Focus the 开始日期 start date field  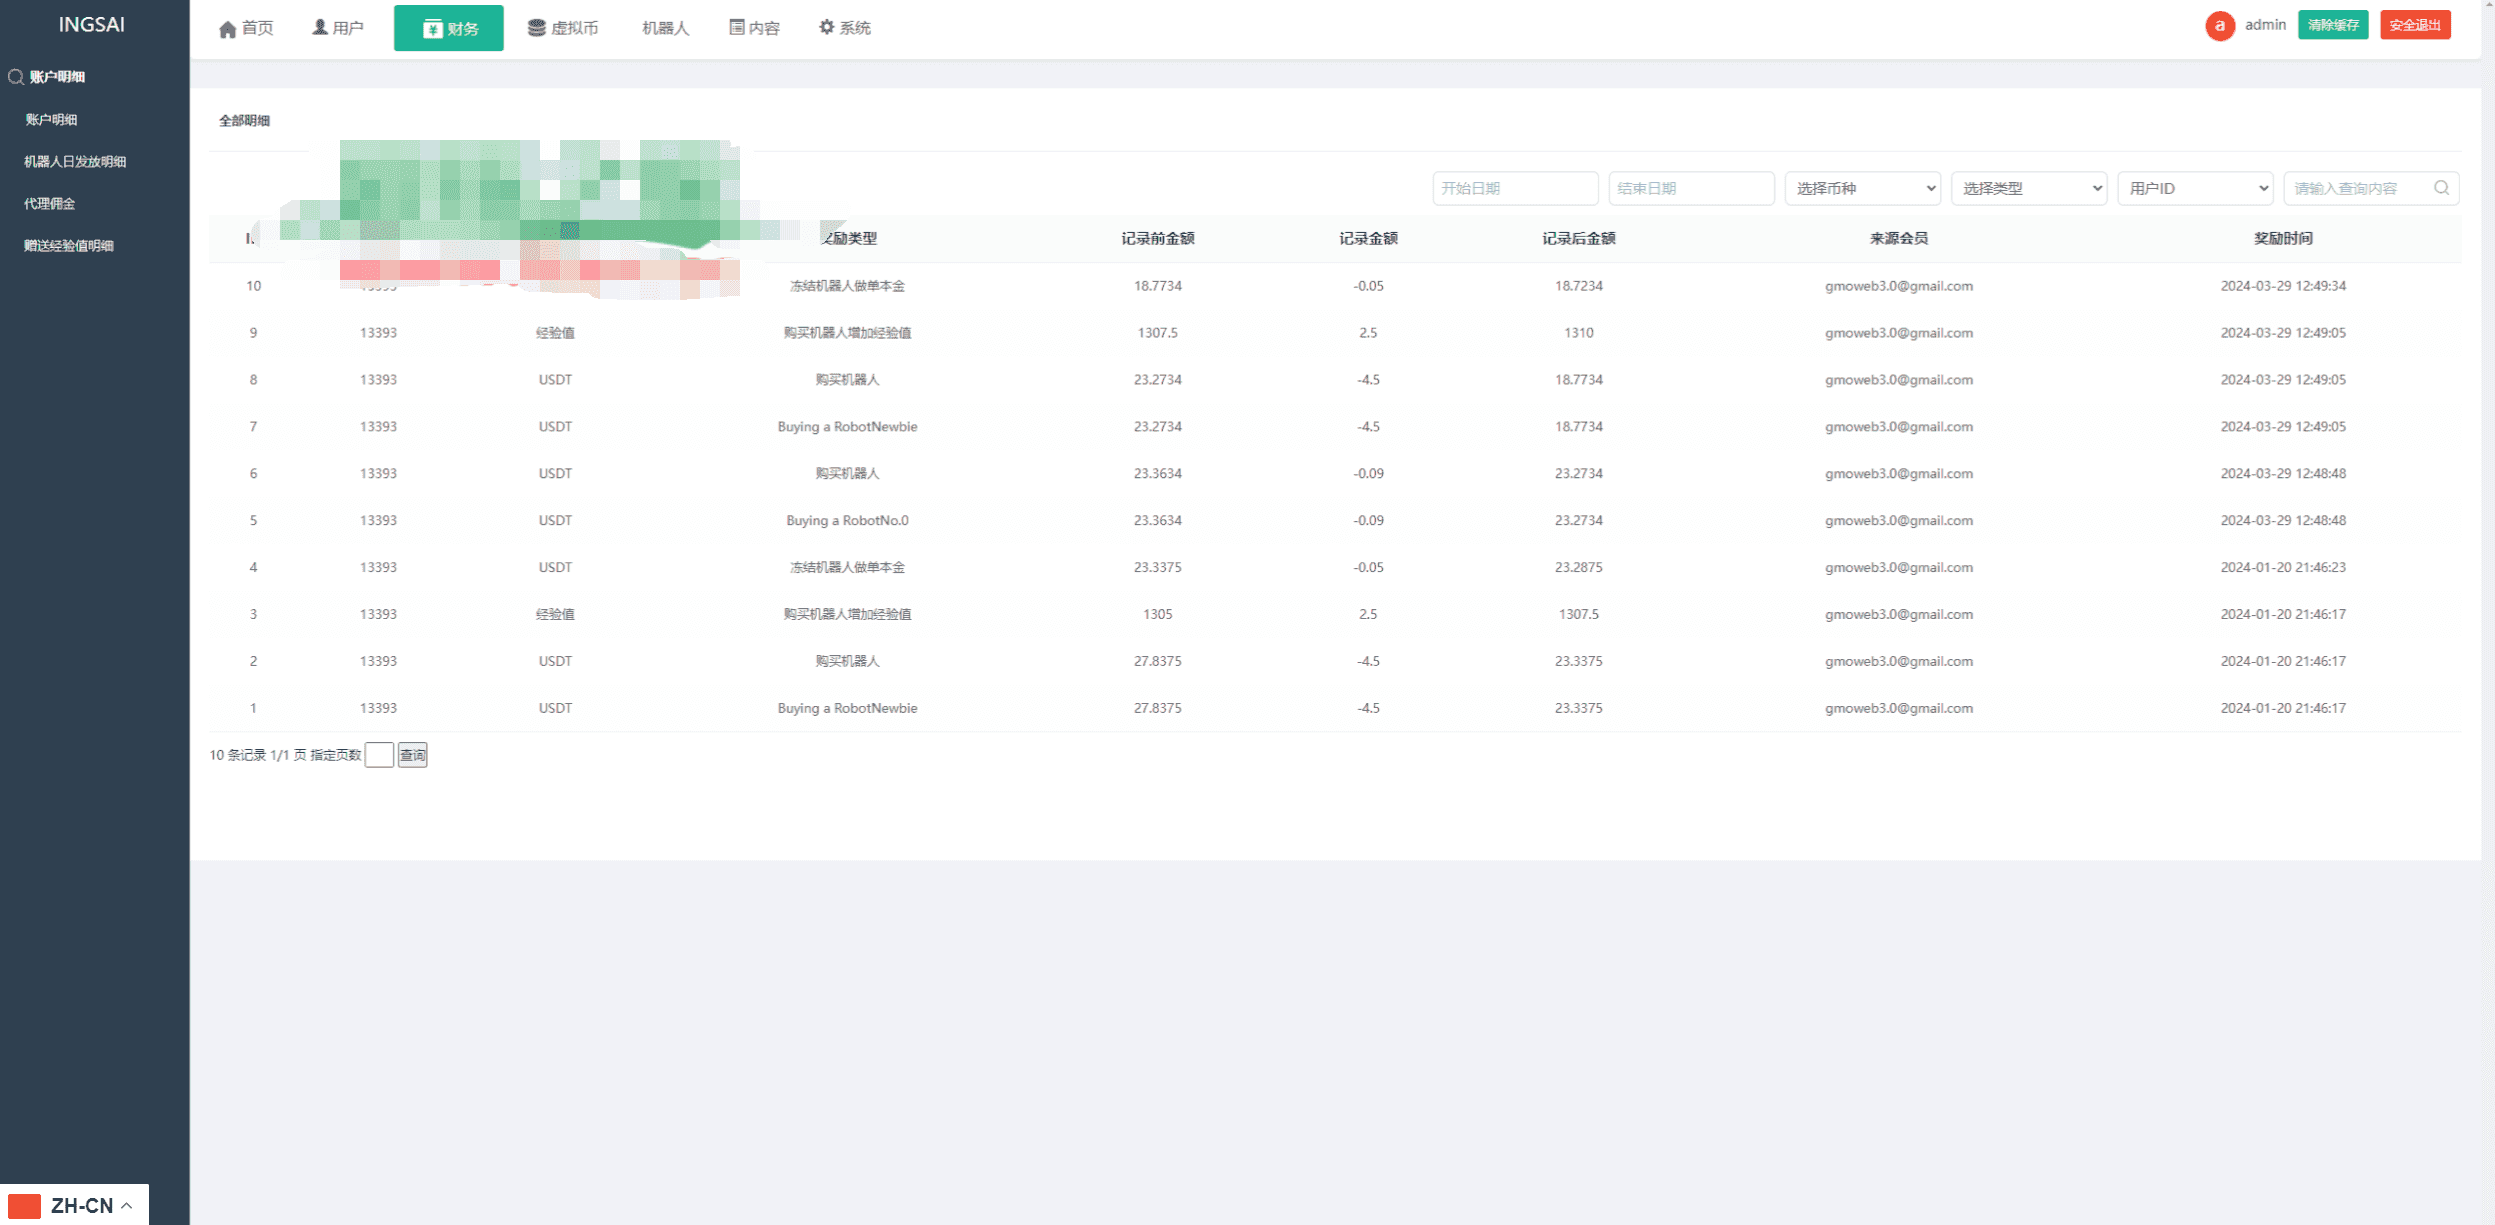pyautogui.click(x=1514, y=188)
